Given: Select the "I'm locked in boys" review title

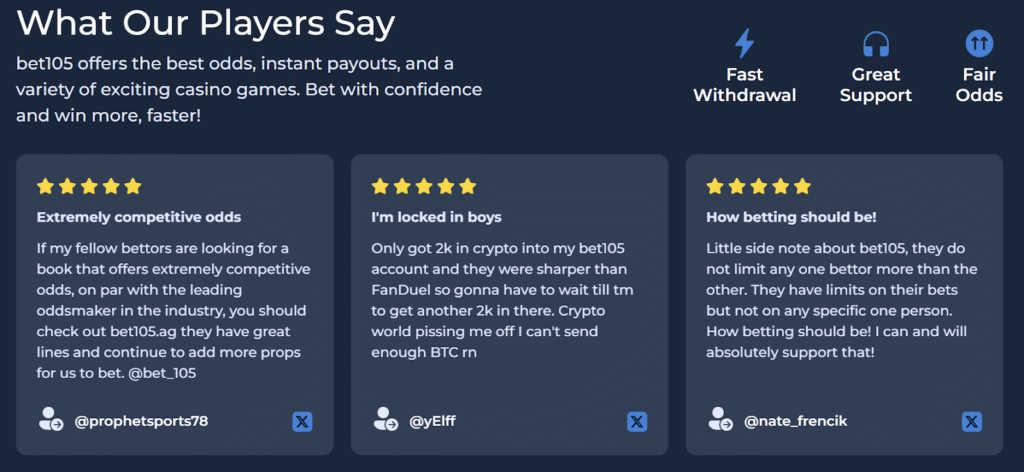Looking at the screenshot, I should click(436, 217).
